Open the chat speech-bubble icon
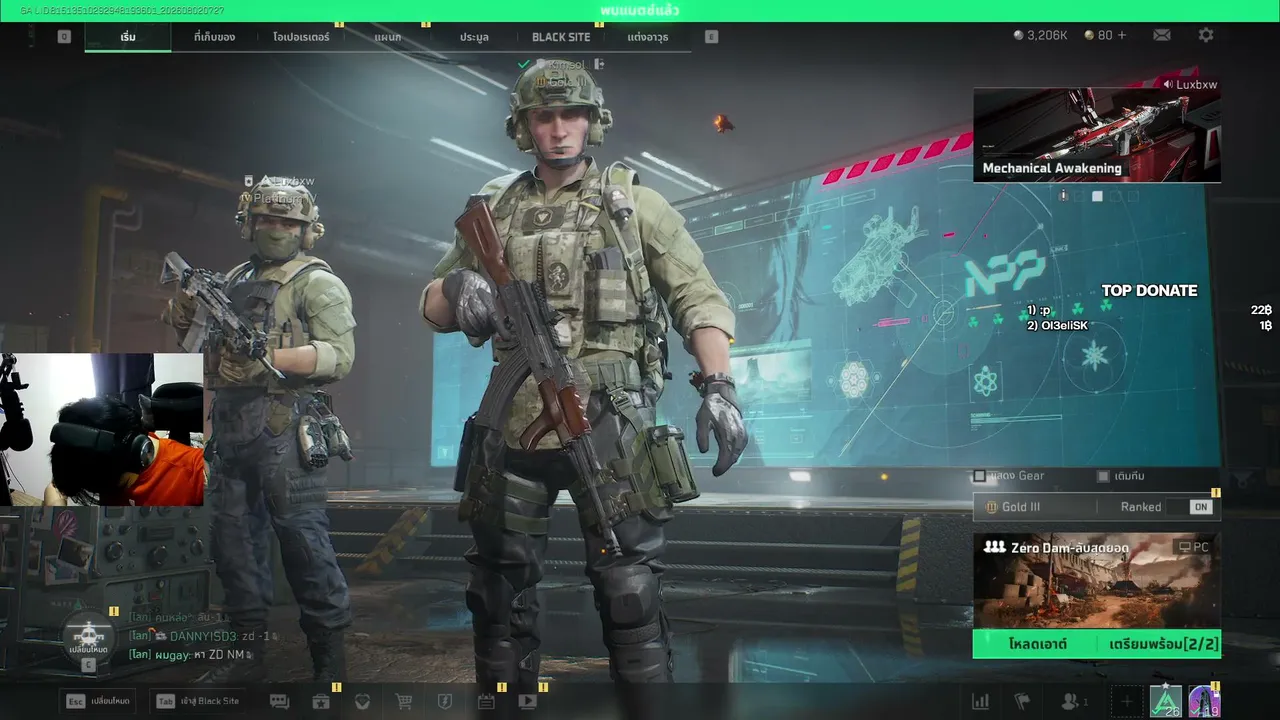Screen dimensions: 1280x720 [x=279, y=702]
